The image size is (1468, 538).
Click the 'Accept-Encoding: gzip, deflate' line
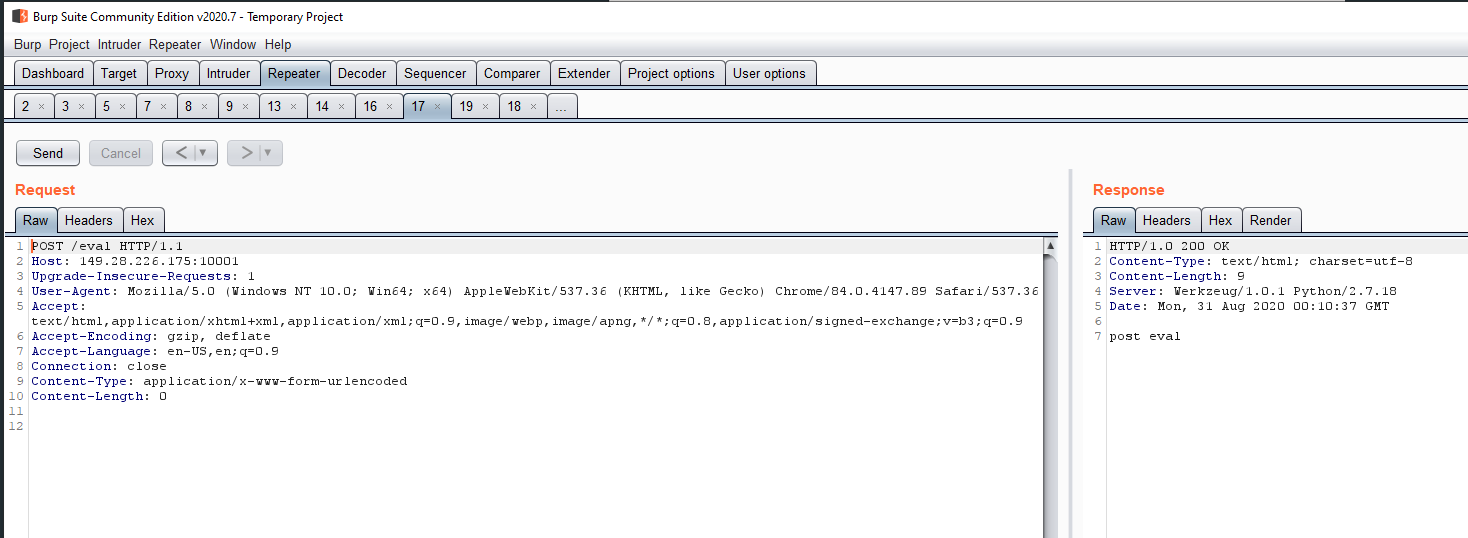[151, 336]
